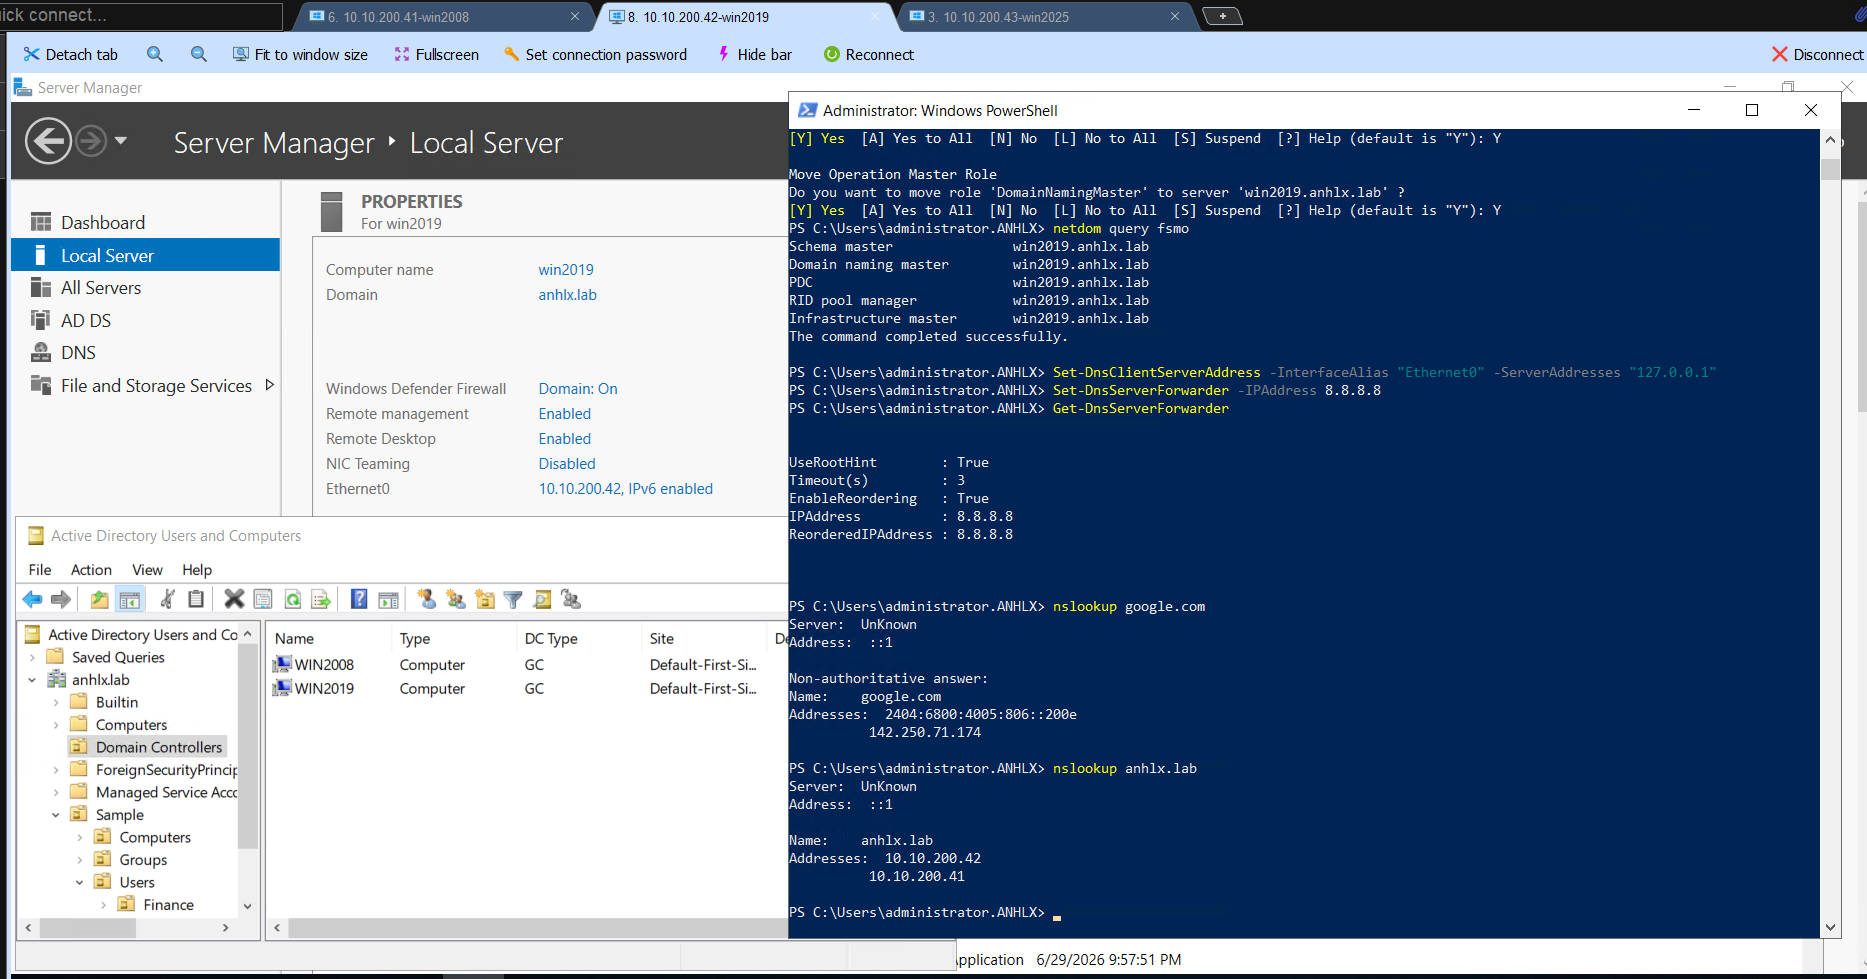Click the PowerShell vertical scrollbar down arrow
The width and height of the screenshot is (1867, 979).
1830,927
